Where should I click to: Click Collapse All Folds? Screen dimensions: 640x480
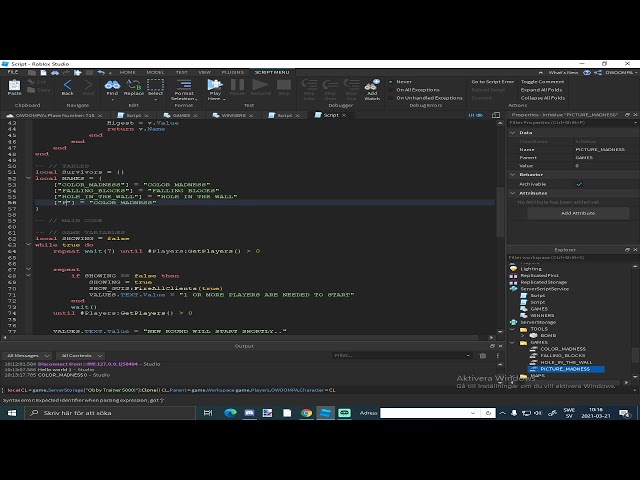click(x=543, y=98)
